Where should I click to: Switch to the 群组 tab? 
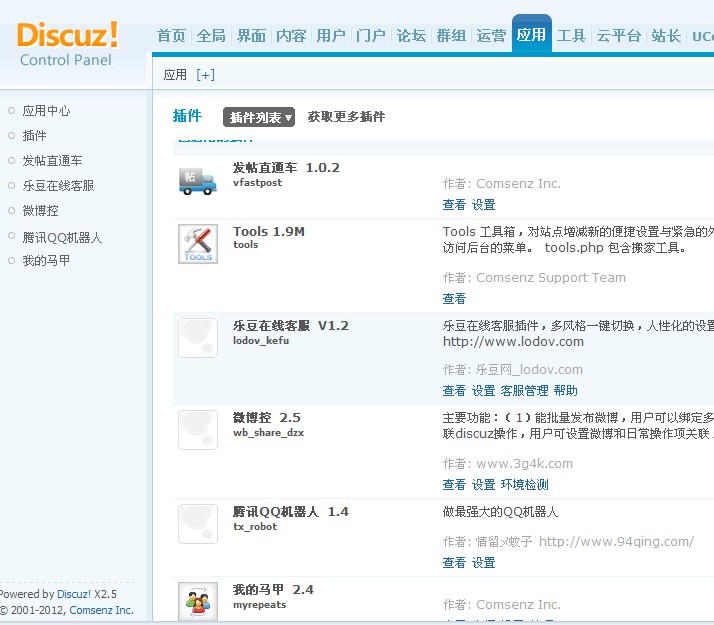(x=451, y=36)
